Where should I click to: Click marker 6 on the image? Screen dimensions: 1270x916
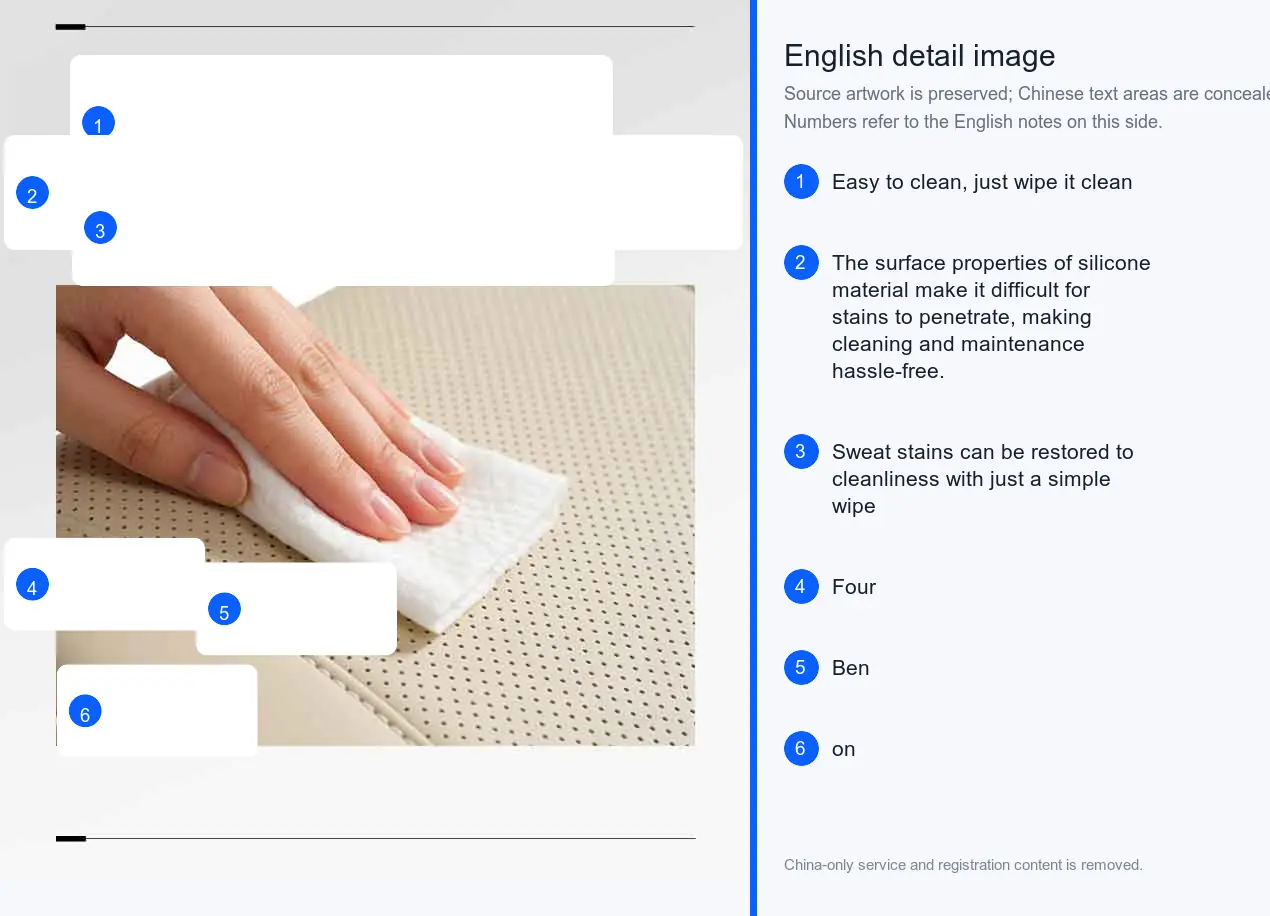(85, 711)
